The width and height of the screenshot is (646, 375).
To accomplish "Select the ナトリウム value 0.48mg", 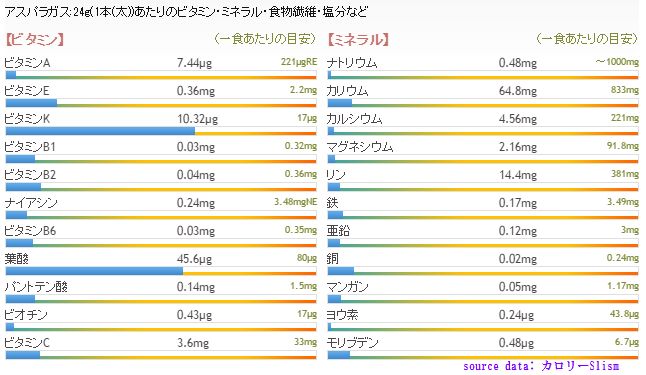I will (x=517, y=63).
